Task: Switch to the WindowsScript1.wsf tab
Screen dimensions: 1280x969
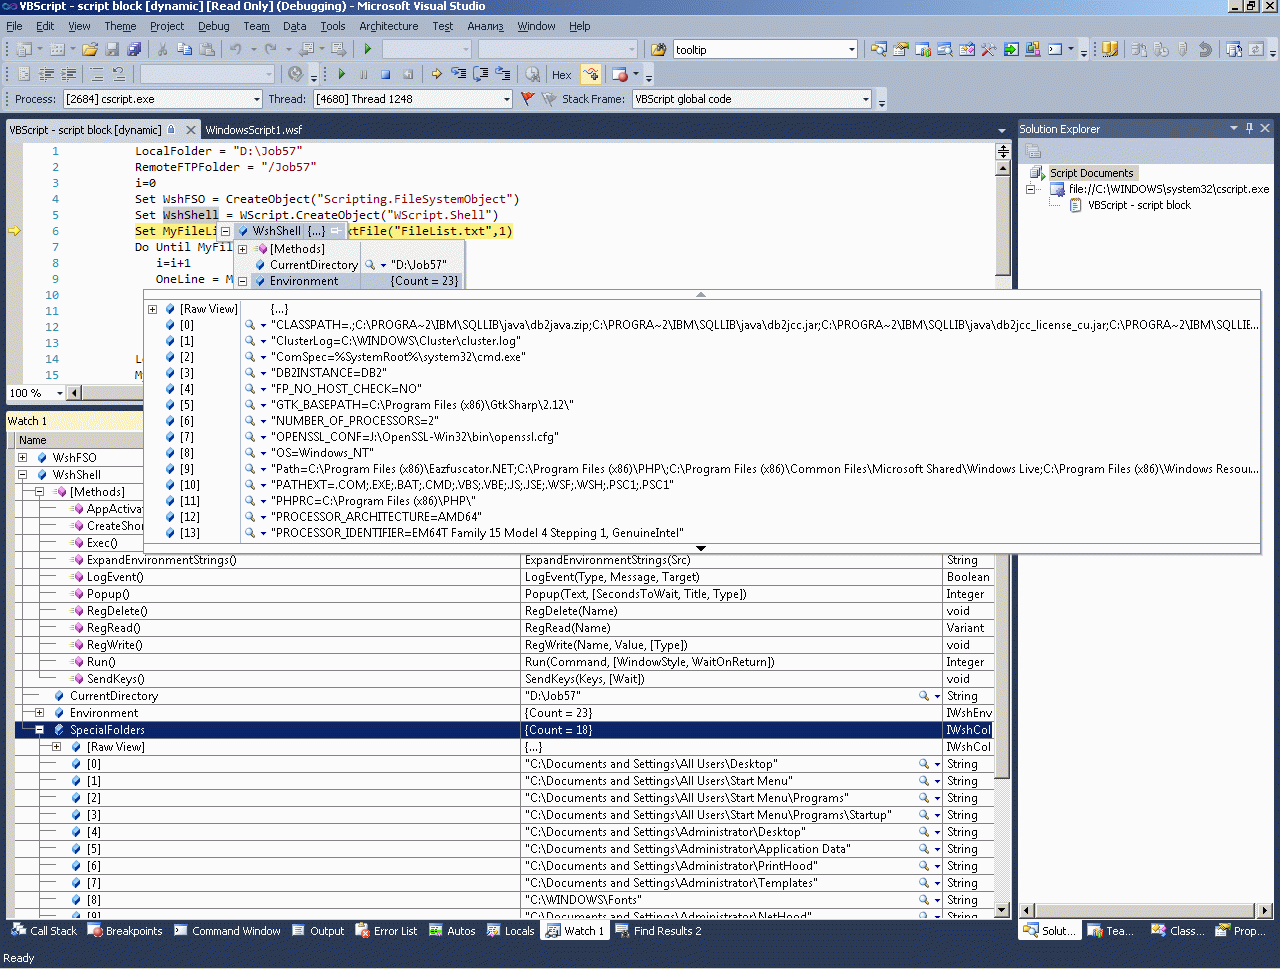Action: point(253,130)
